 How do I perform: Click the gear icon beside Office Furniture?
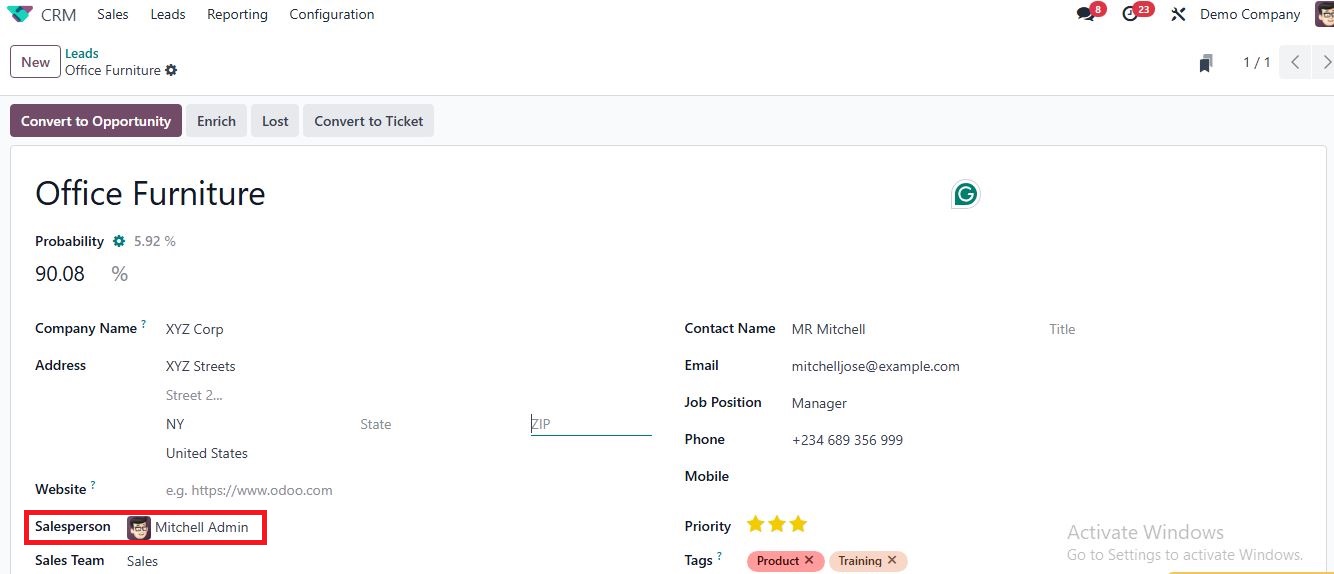(x=171, y=70)
